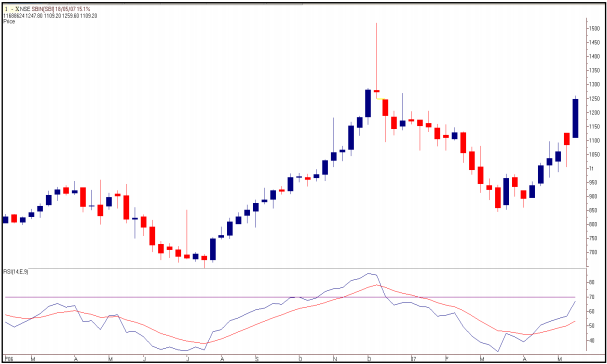The height and width of the screenshot is (364, 607).
Task: Click the 950 price axis label
Action: point(593,182)
